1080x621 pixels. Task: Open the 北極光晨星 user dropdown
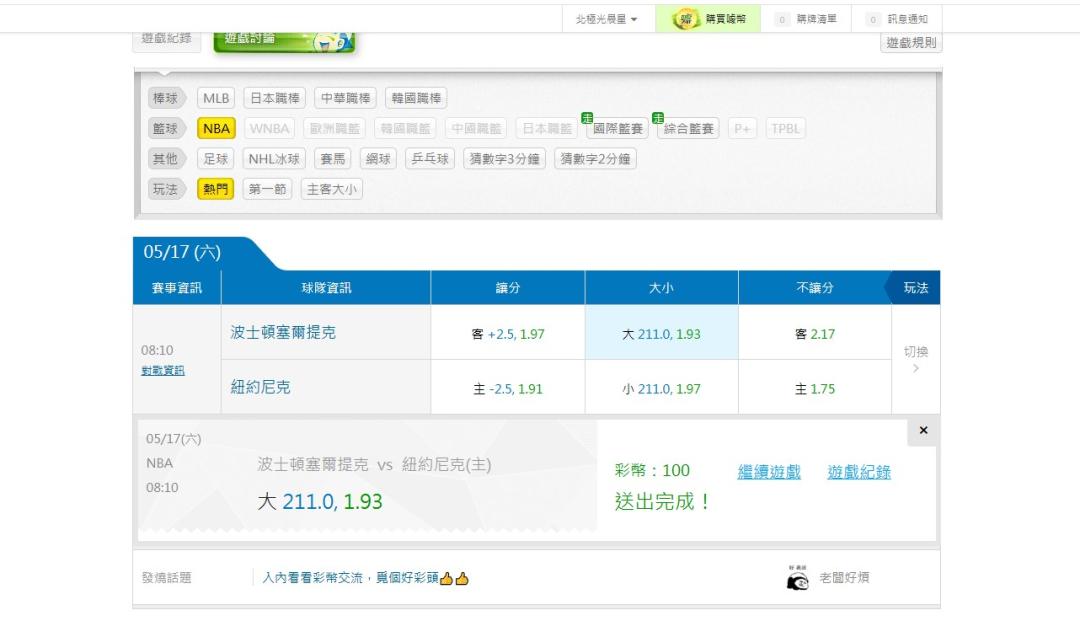pos(606,19)
